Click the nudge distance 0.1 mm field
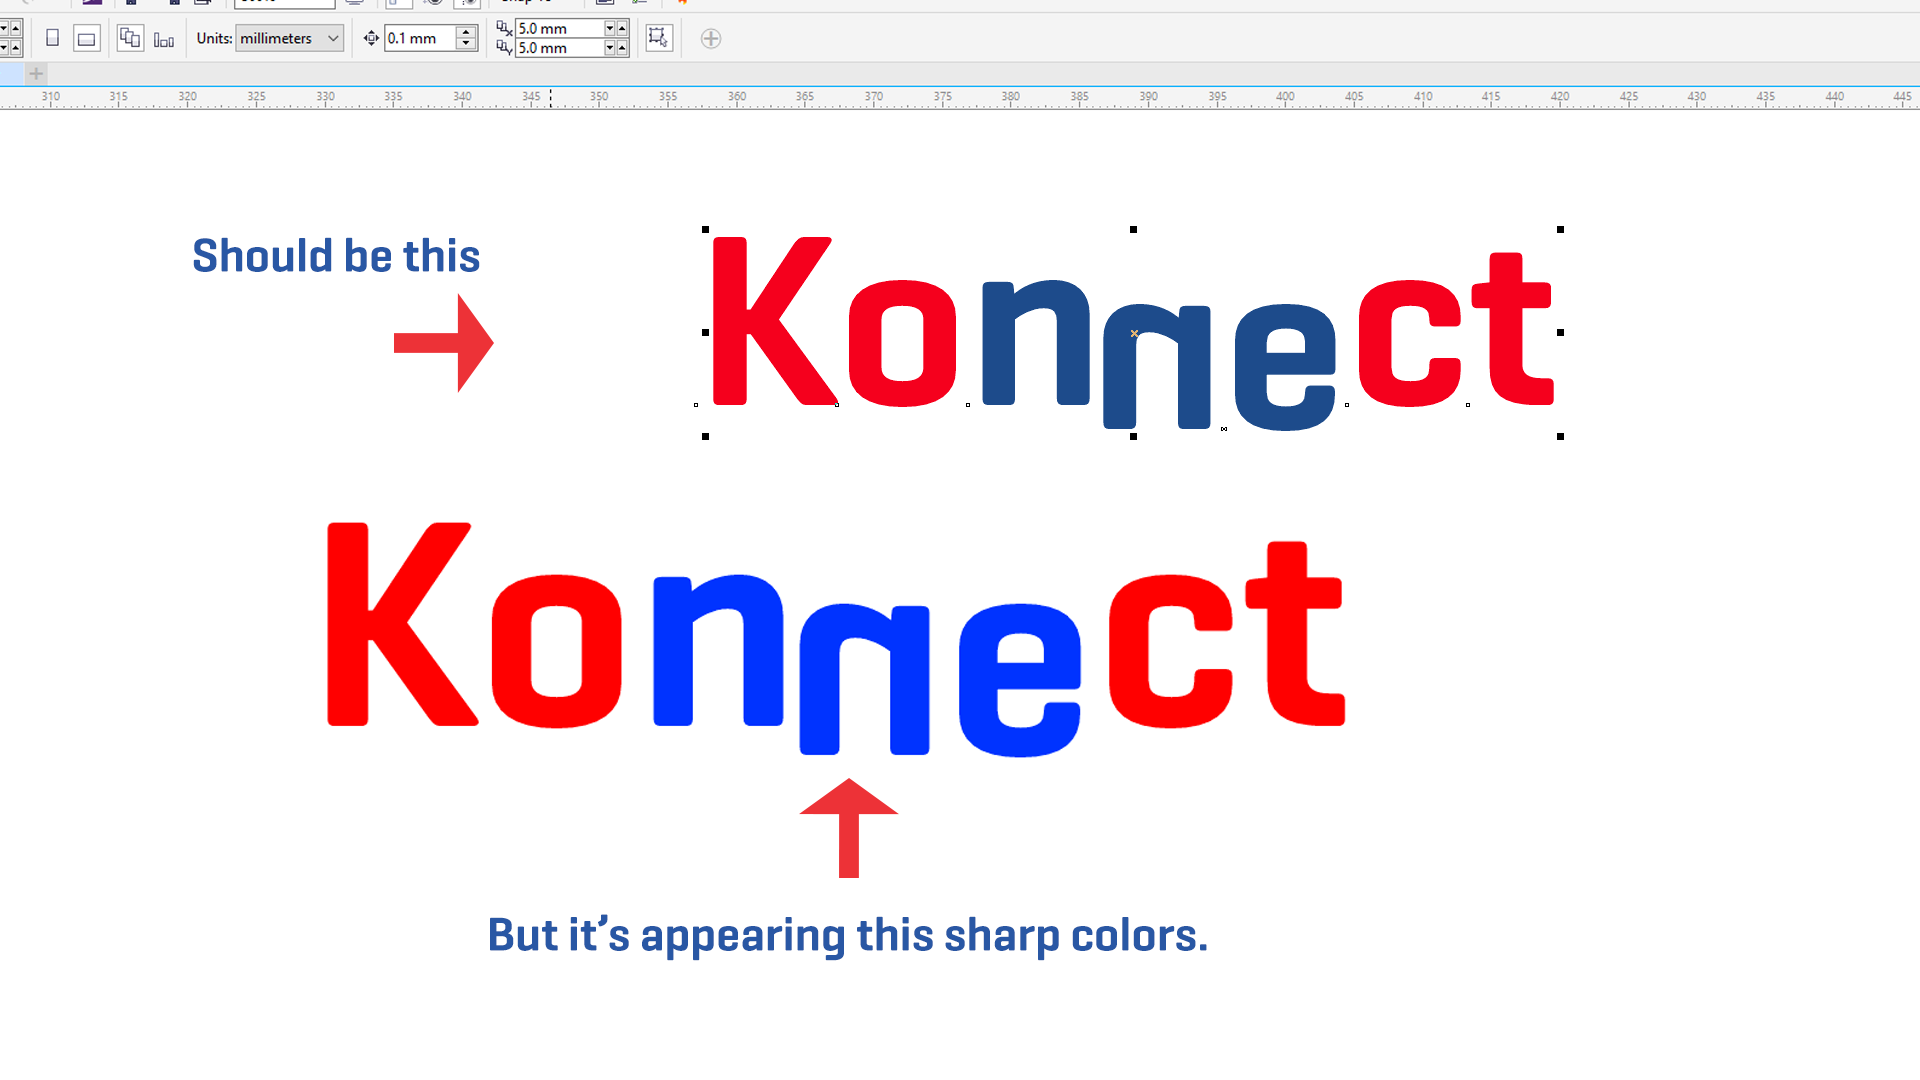Viewport: 1920px width, 1080px height. tap(420, 38)
